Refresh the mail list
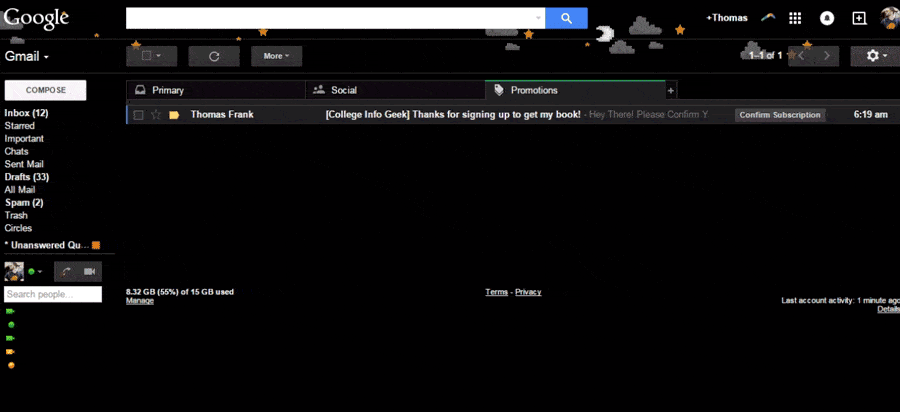The width and height of the screenshot is (900, 412). (x=214, y=56)
